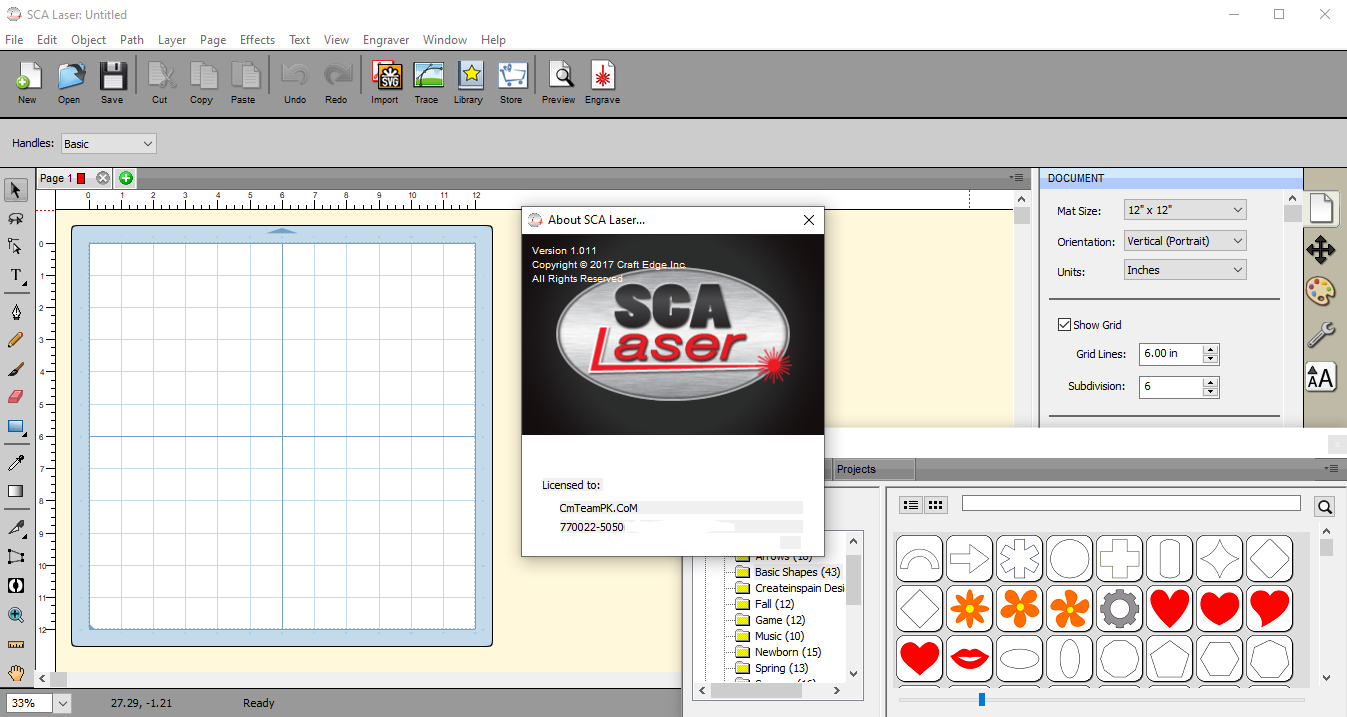Viewport: 1347px width, 717px height.
Task: Select the arrow selection tool
Action: click(x=16, y=190)
